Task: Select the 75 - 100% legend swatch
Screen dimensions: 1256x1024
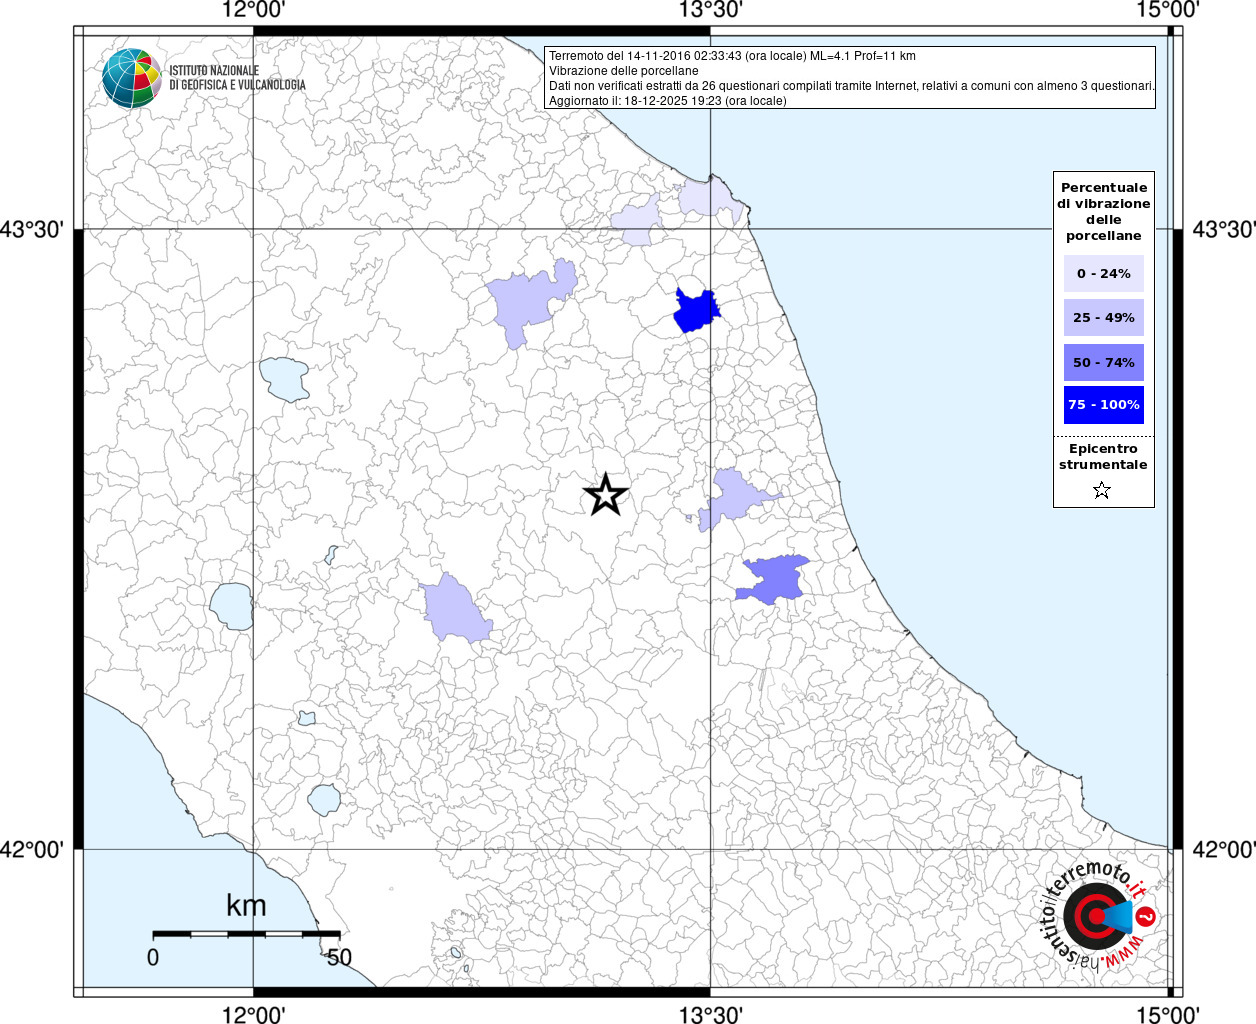Action: coord(1103,405)
